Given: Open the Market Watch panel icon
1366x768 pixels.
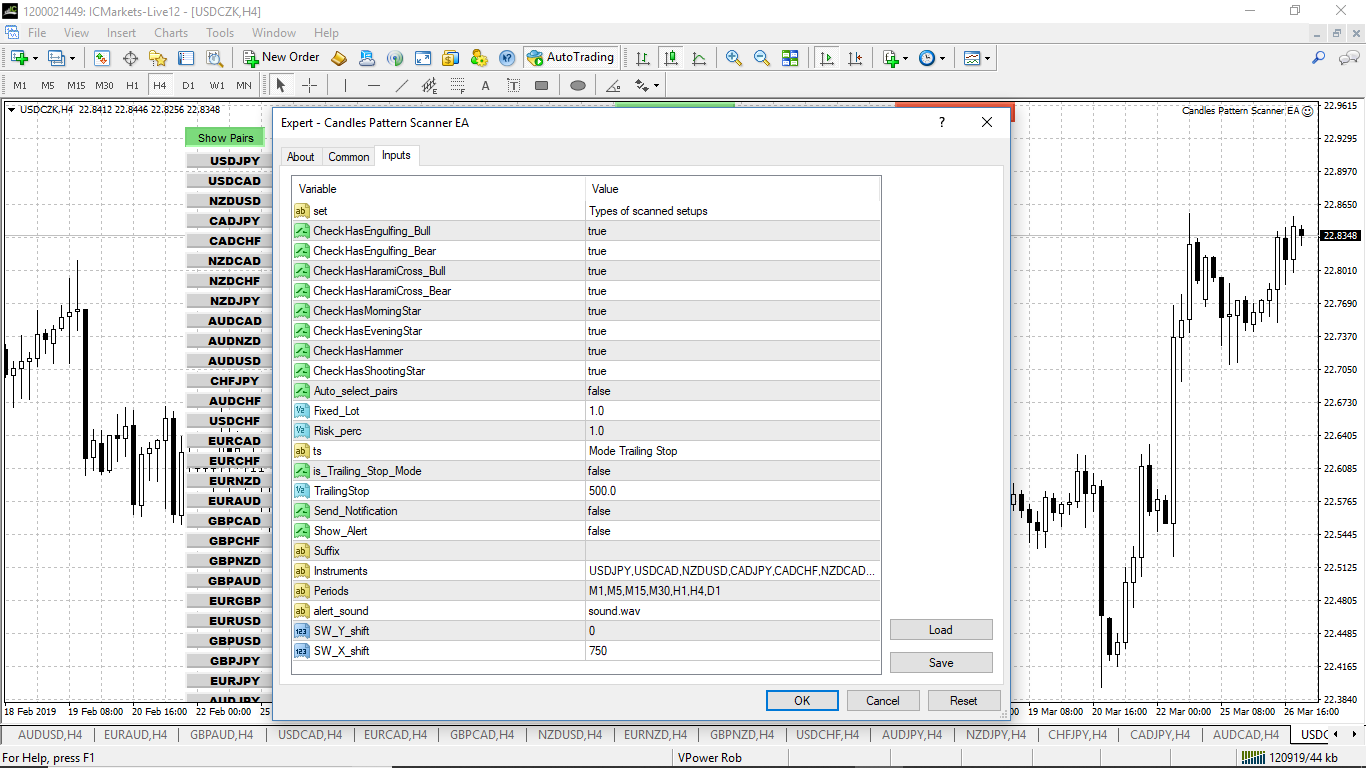Looking at the screenshot, I should point(101,58).
